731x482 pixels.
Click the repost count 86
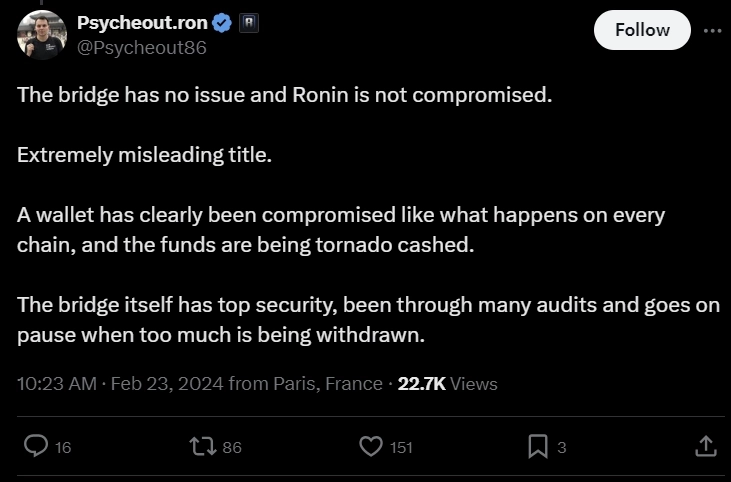tap(232, 447)
